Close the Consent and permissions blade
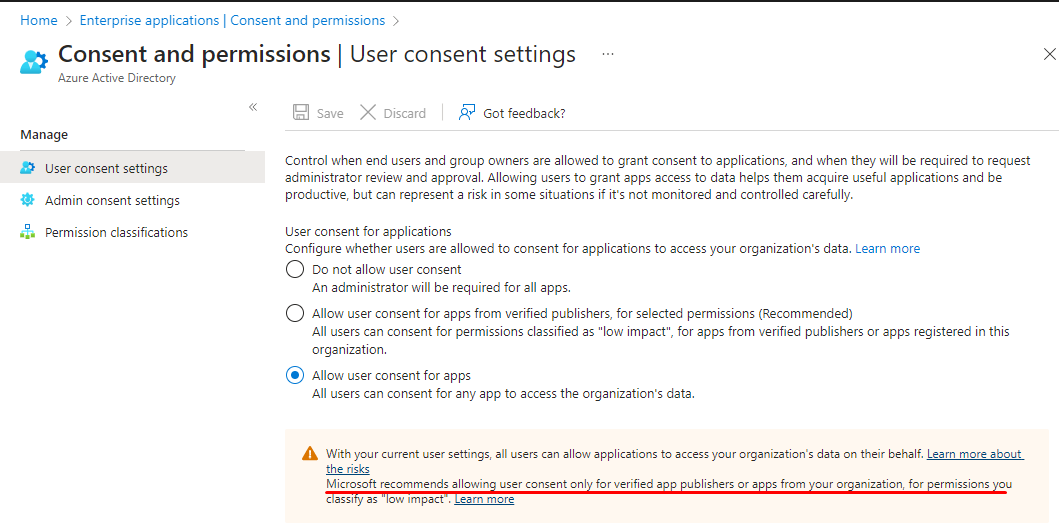 click(1049, 55)
